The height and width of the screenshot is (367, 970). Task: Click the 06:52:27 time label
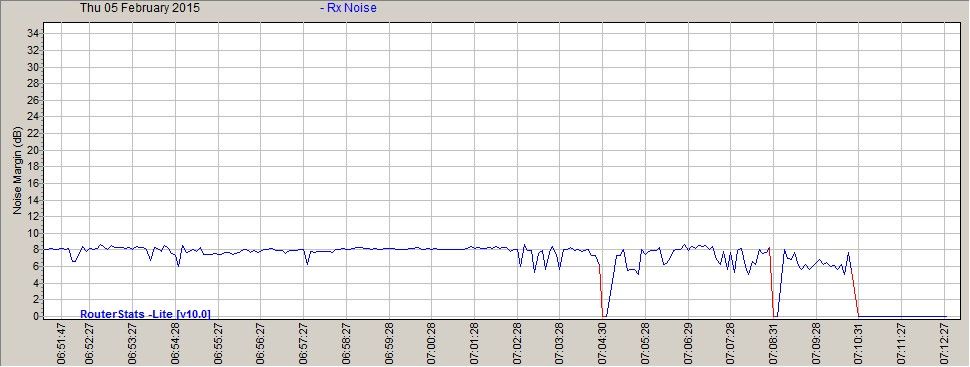point(89,342)
